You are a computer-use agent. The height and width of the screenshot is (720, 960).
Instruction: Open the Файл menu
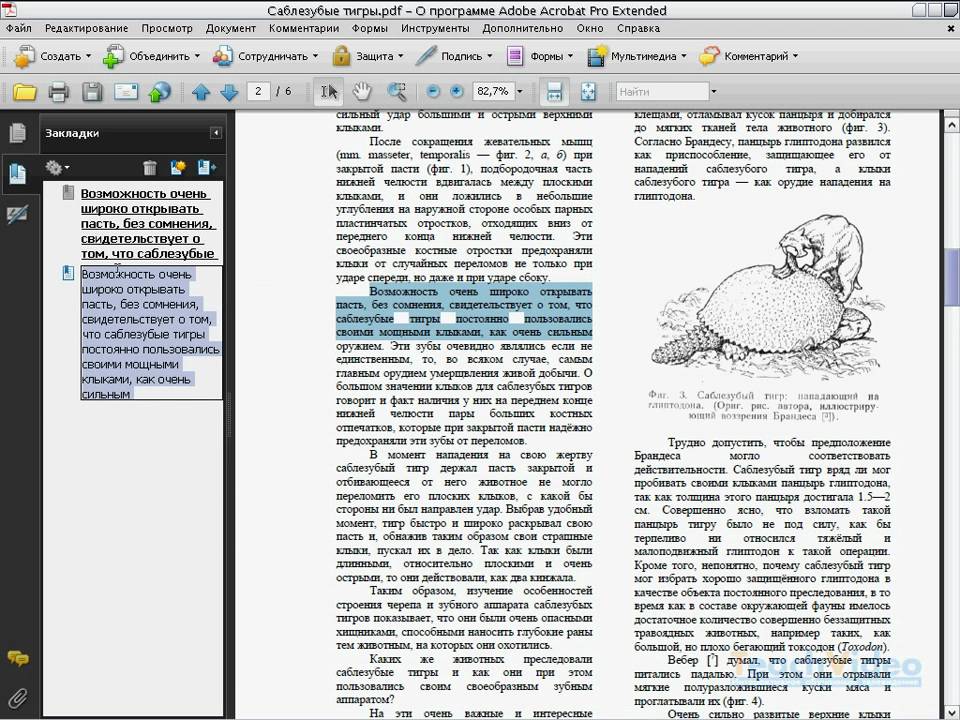[x=18, y=28]
